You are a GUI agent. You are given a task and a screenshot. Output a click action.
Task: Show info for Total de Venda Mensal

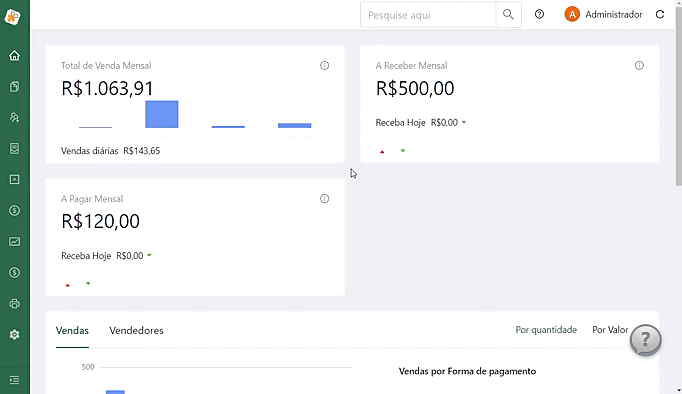tap(324, 66)
